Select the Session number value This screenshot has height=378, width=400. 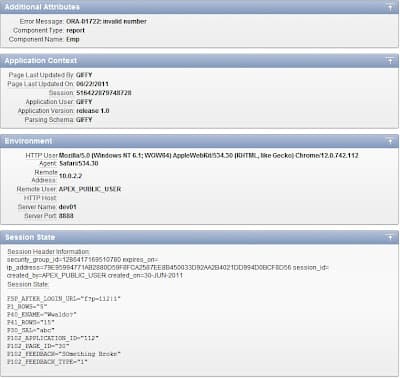pyautogui.click(x=104, y=93)
